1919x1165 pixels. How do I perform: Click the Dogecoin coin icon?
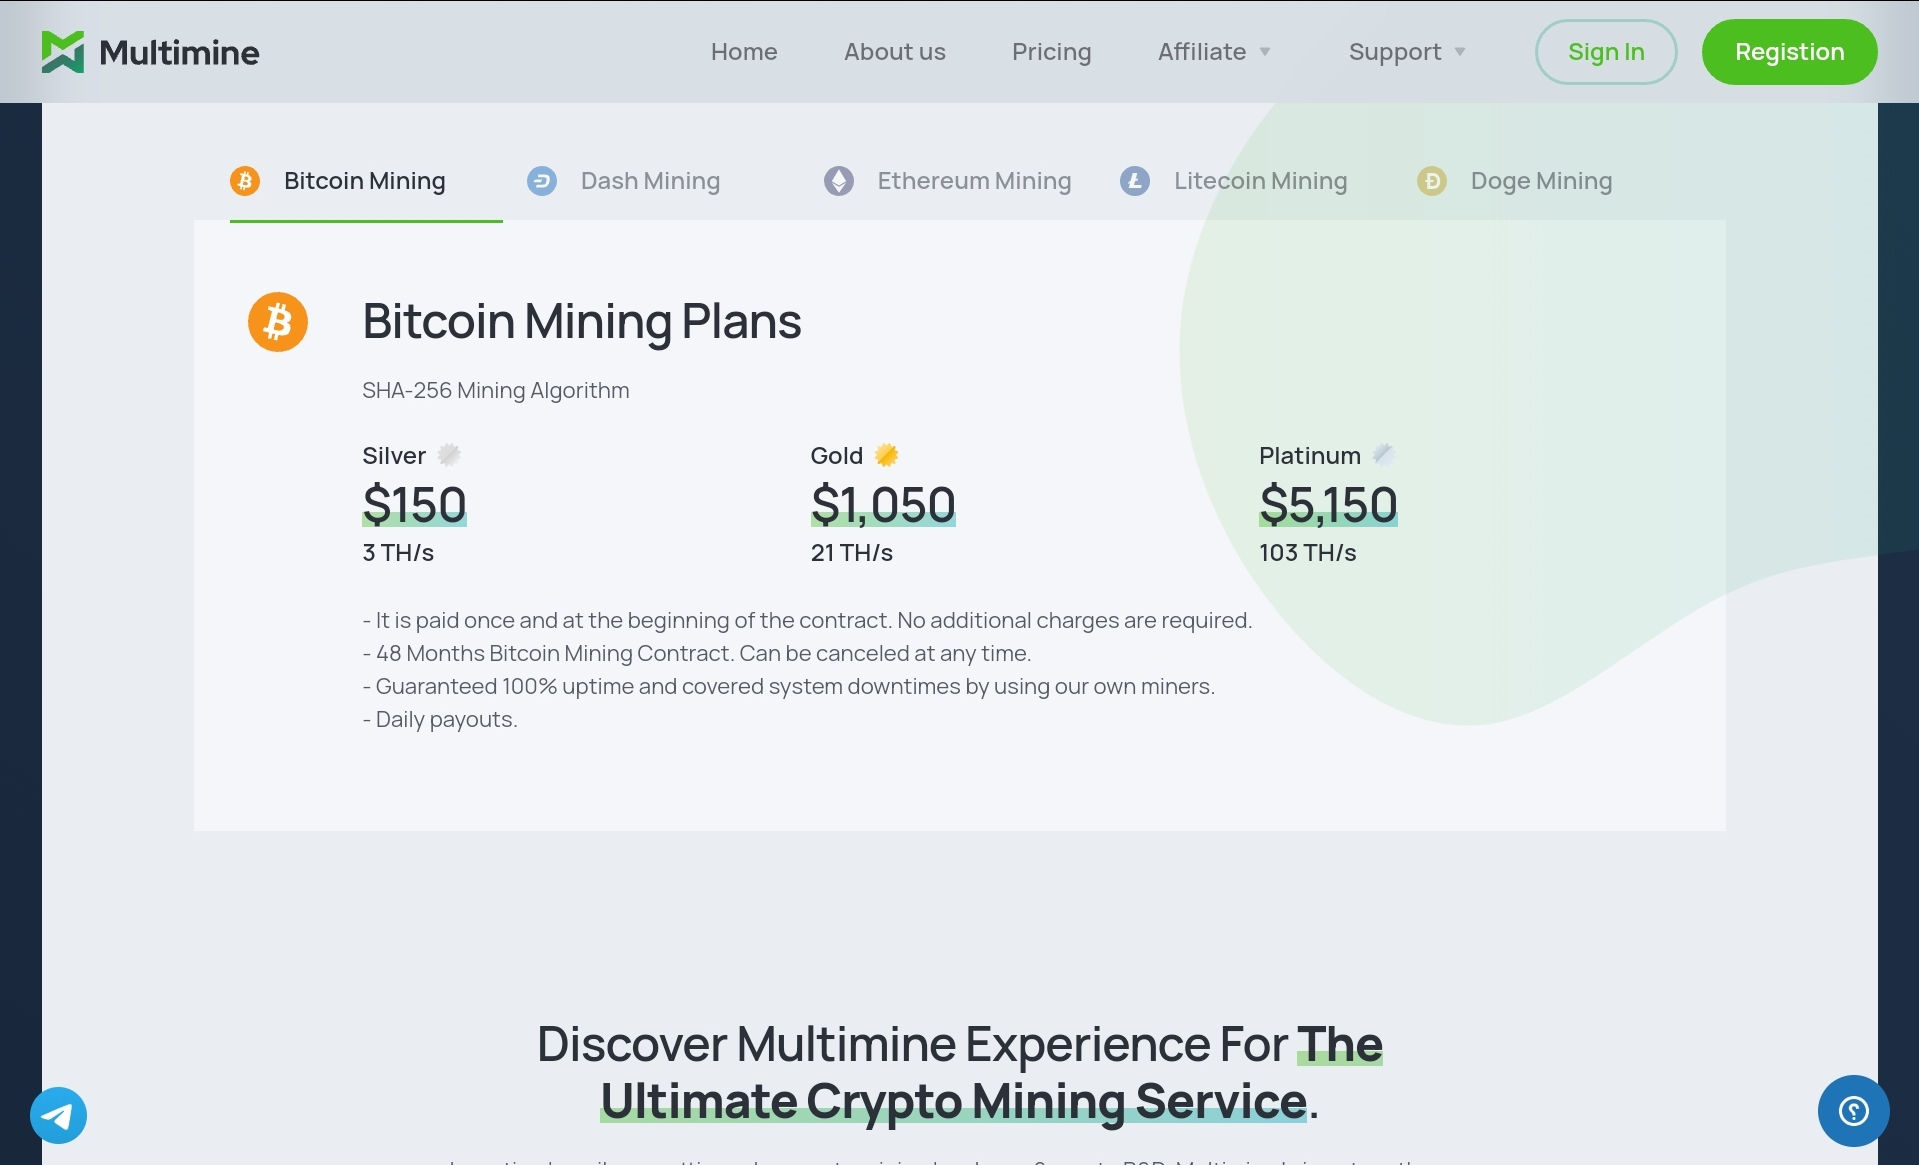1432,181
